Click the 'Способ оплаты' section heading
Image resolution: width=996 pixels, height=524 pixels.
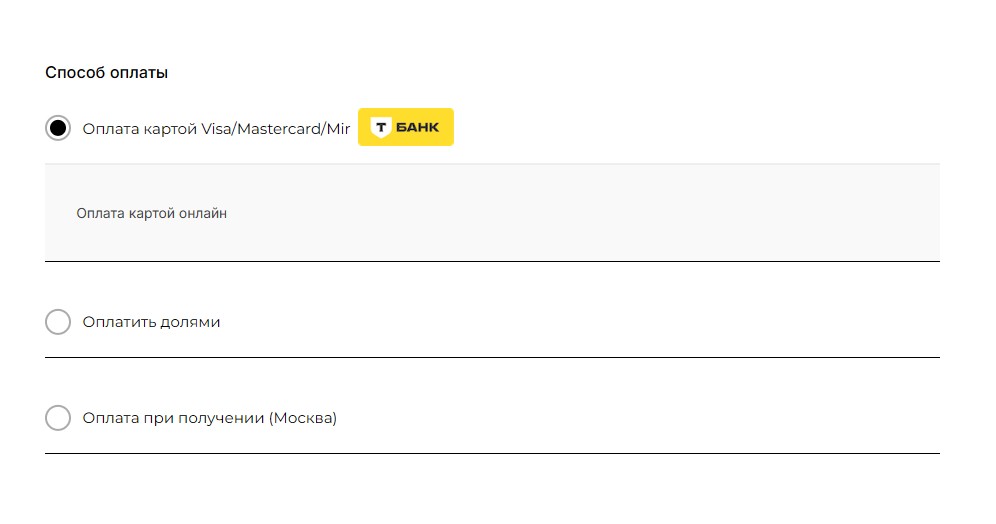pos(106,73)
